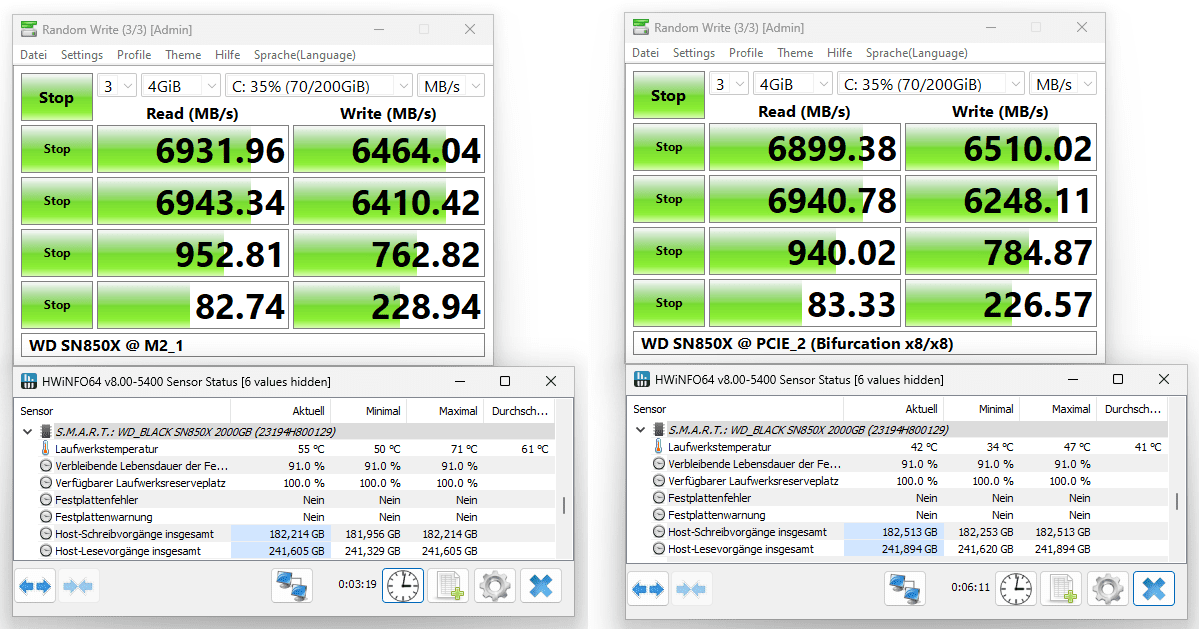Click thermometer icon for Laufwerkstemperatur in right HWiNFO
The height and width of the screenshot is (629, 1199).
658,446
